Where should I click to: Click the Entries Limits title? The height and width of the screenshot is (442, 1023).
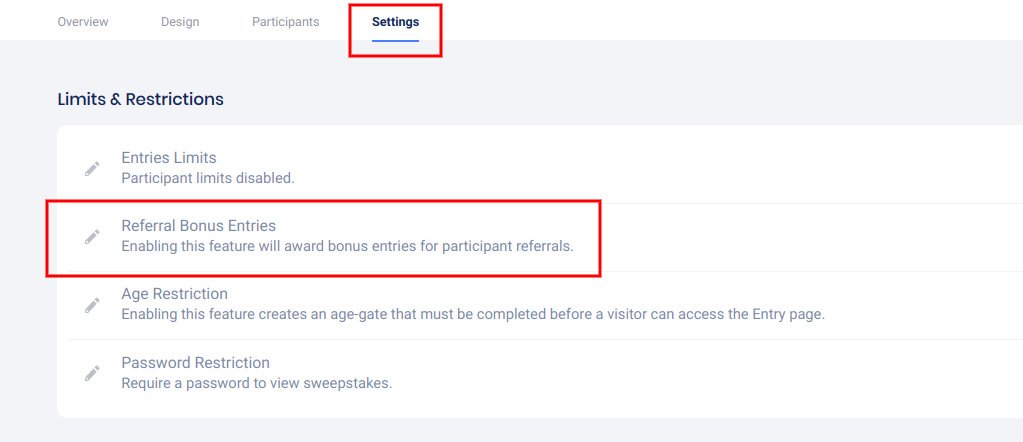[x=169, y=158]
